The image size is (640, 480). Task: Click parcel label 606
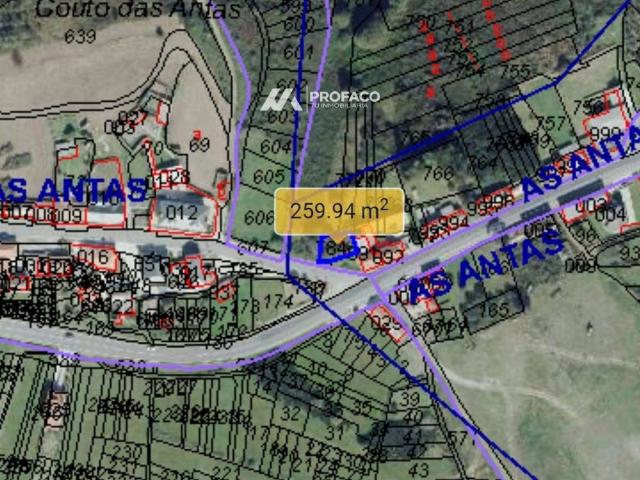click(x=259, y=218)
